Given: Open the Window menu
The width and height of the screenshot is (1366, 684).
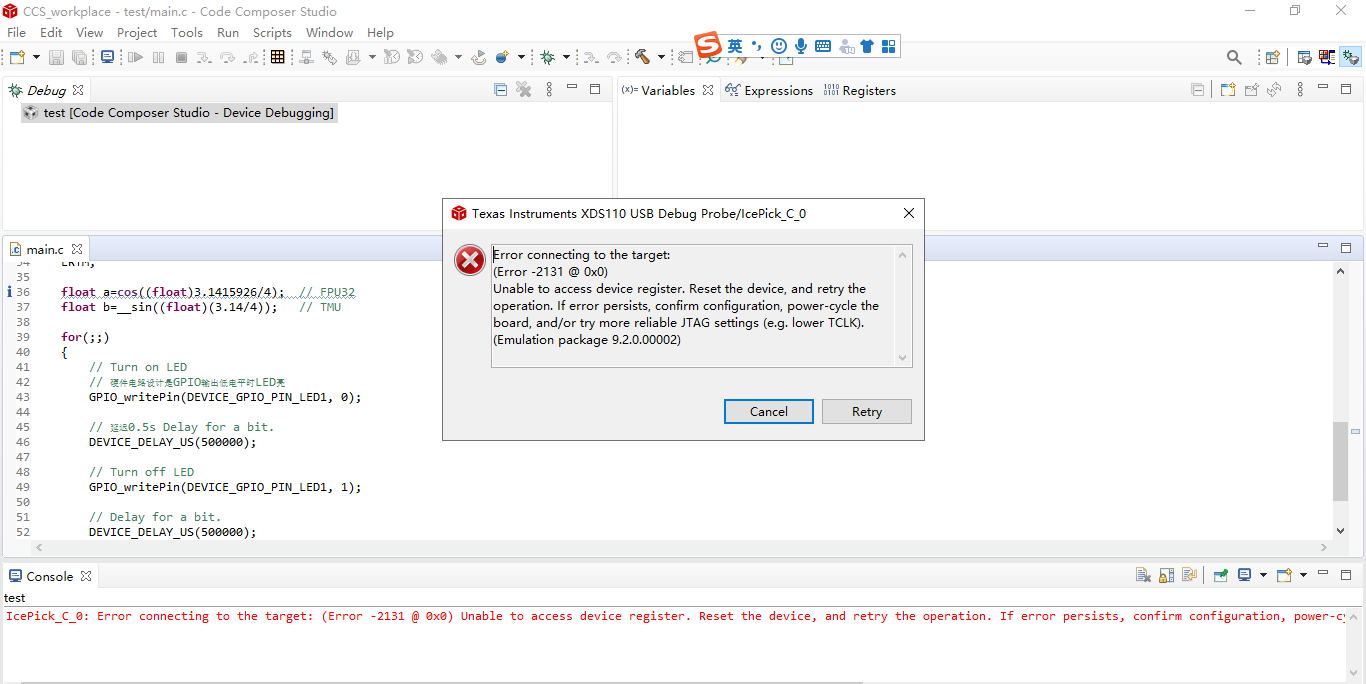Looking at the screenshot, I should click(x=329, y=32).
